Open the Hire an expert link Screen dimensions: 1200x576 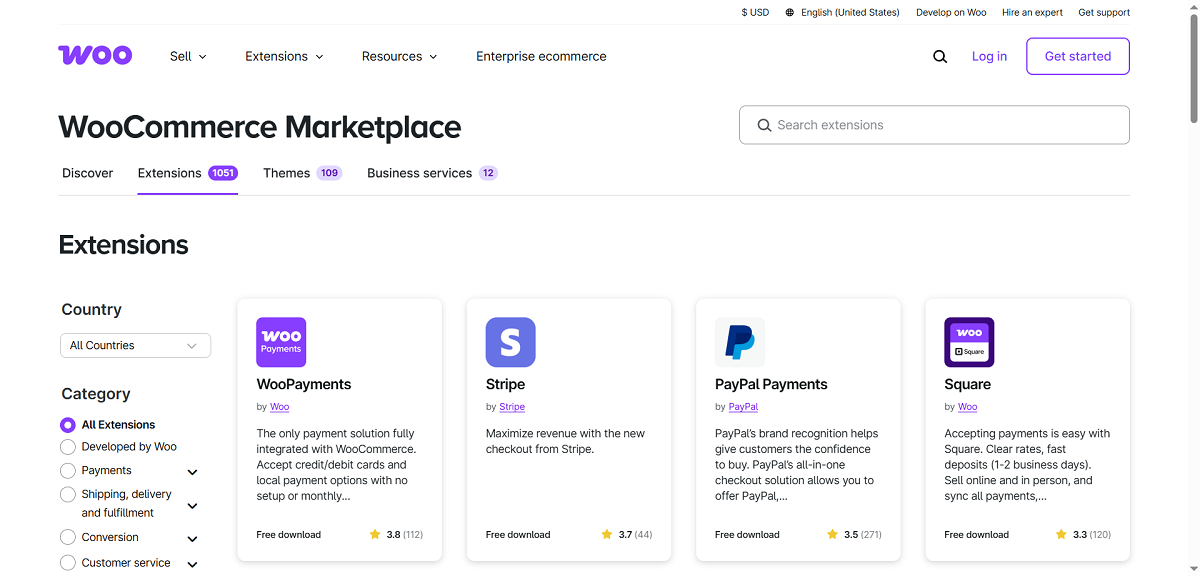[1032, 13]
